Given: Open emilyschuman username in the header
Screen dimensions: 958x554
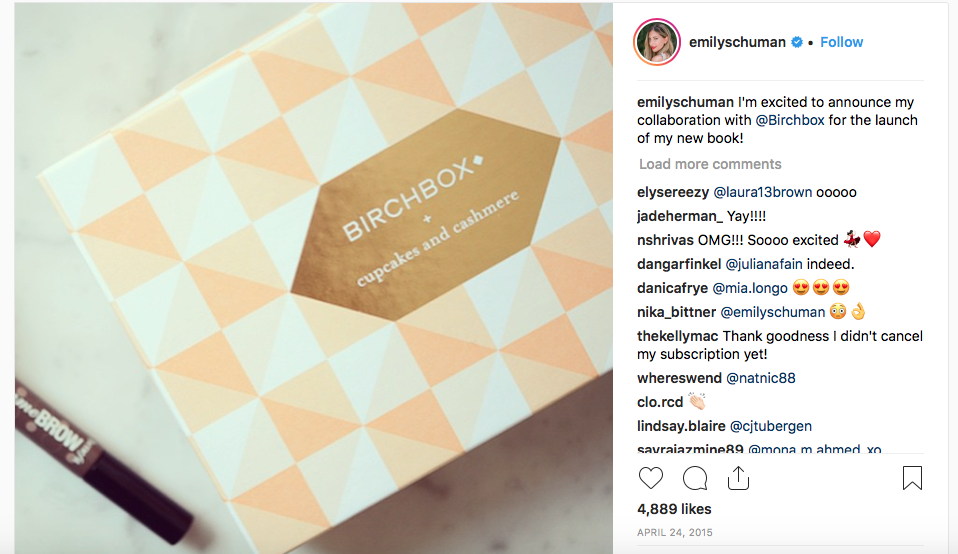Looking at the screenshot, I should pyautogui.click(x=737, y=42).
